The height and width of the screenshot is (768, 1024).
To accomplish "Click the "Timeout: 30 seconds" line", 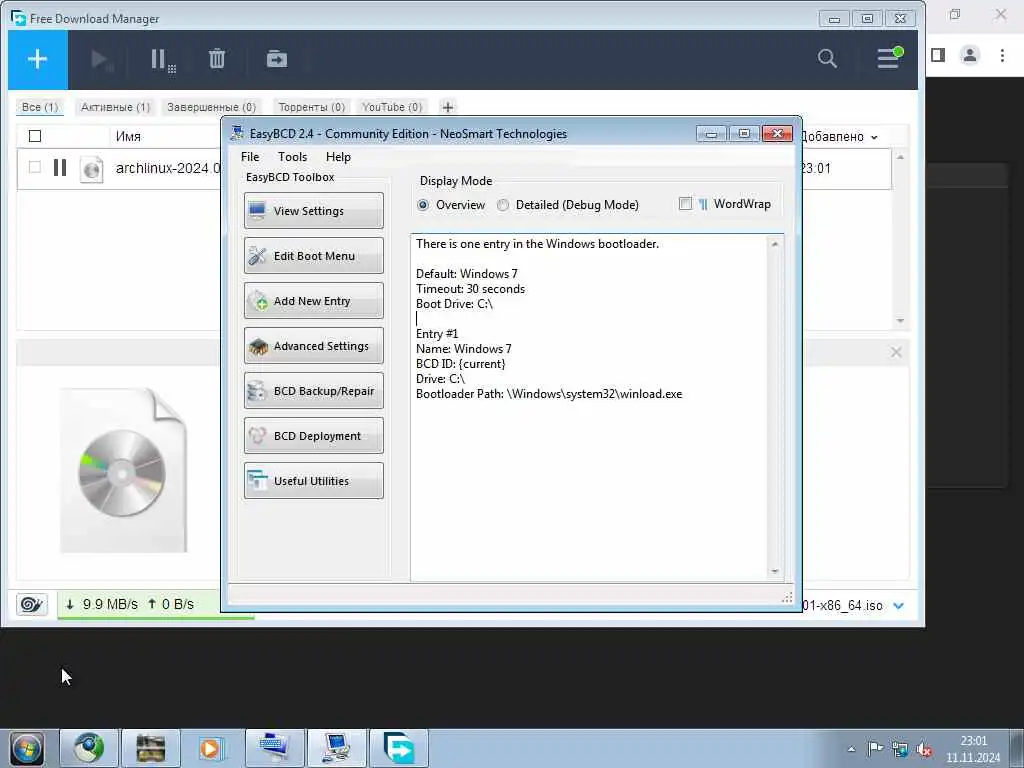I will pos(470,289).
